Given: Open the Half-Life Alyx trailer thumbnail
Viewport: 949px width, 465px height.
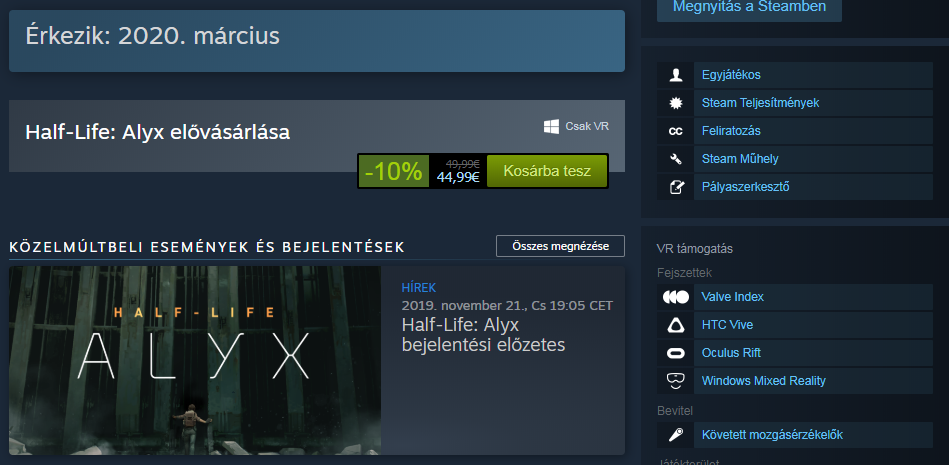Looking at the screenshot, I should coord(195,360).
